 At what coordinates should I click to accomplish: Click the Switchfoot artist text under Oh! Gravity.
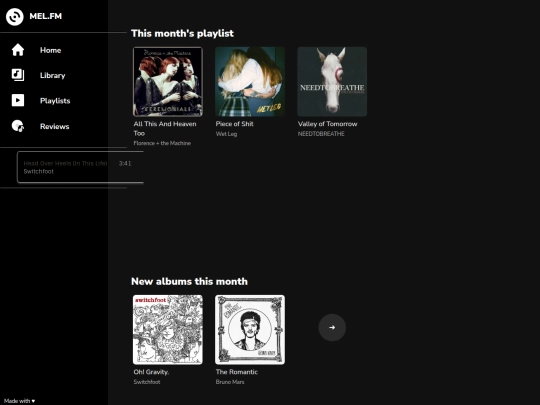pyautogui.click(x=147, y=382)
